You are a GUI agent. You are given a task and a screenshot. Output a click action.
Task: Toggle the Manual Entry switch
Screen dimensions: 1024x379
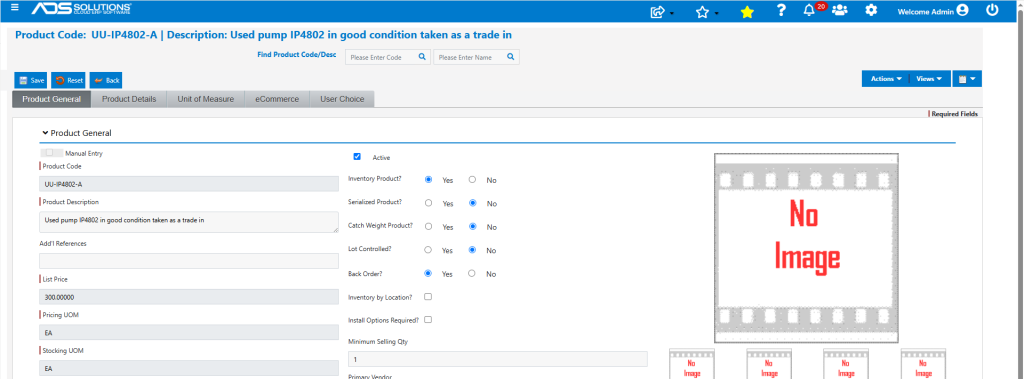52,153
